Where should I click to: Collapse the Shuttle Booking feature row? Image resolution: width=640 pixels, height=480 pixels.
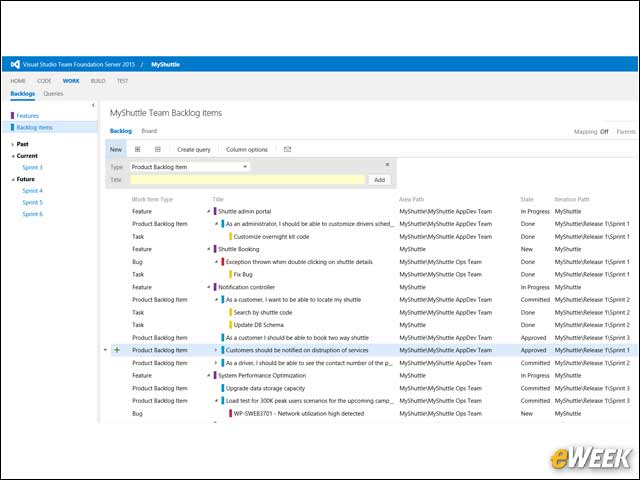pyautogui.click(x=209, y=249)
